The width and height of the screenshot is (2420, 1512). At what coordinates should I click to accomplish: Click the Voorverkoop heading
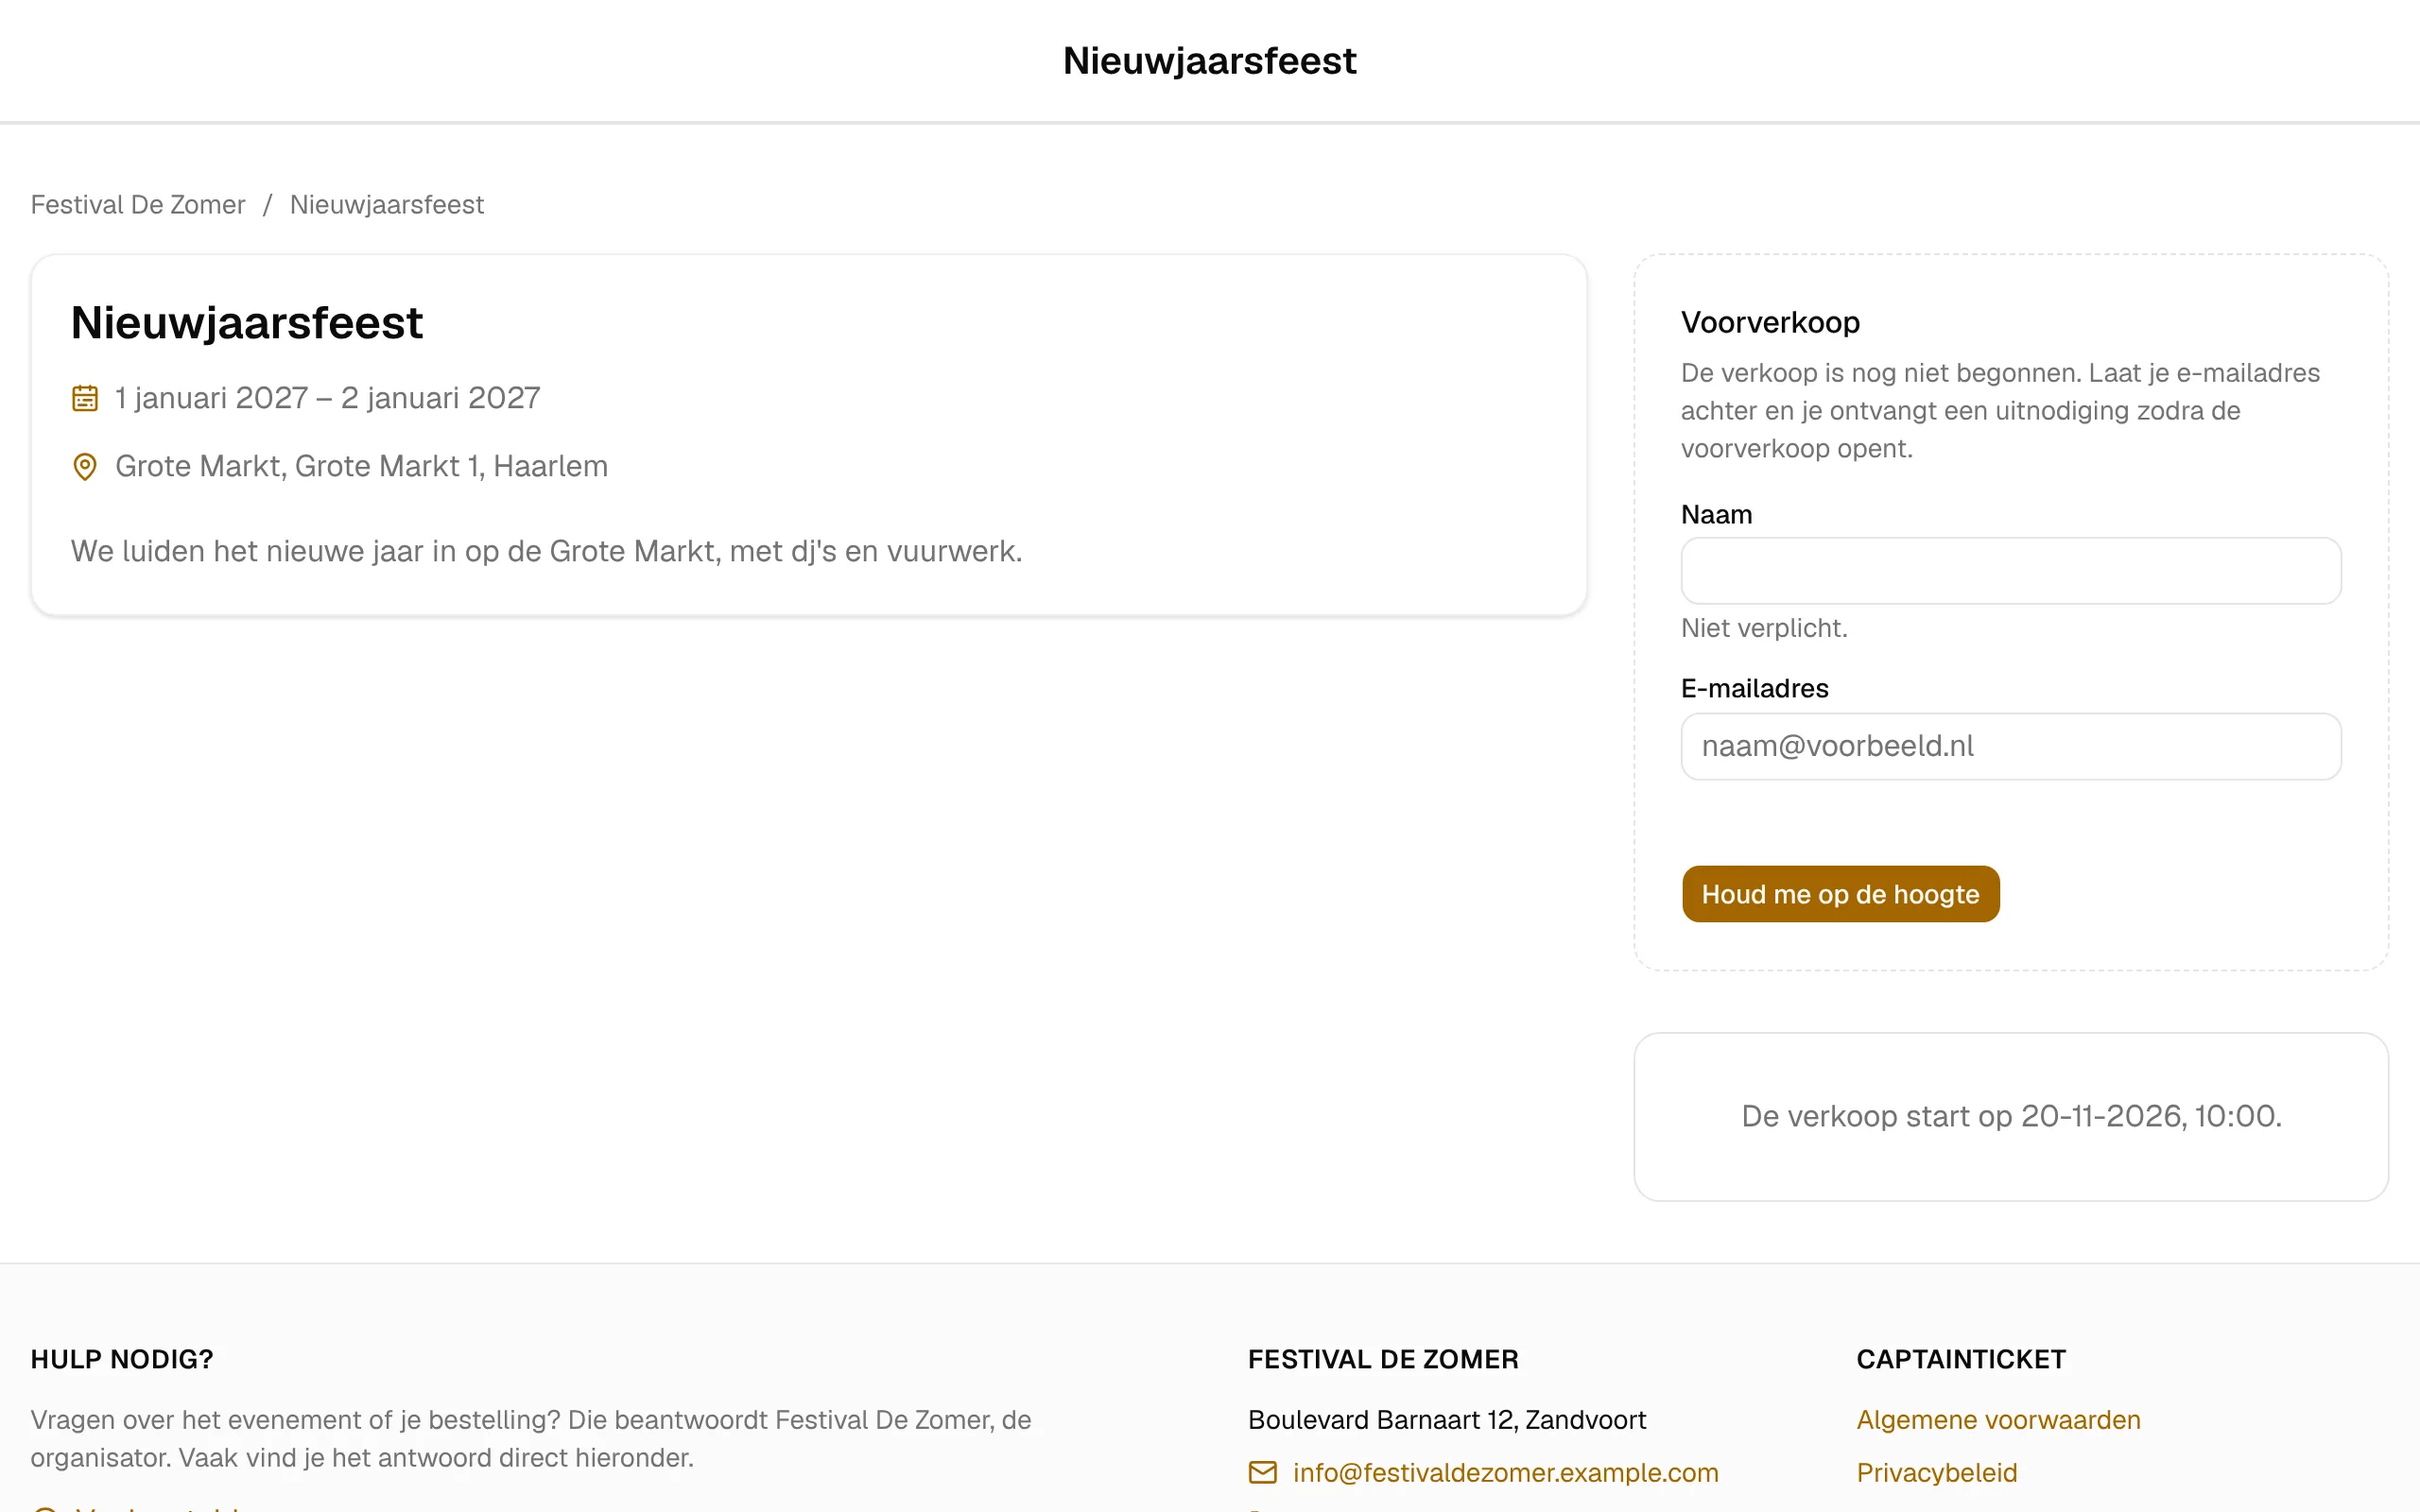click(x=1770, y=322)
